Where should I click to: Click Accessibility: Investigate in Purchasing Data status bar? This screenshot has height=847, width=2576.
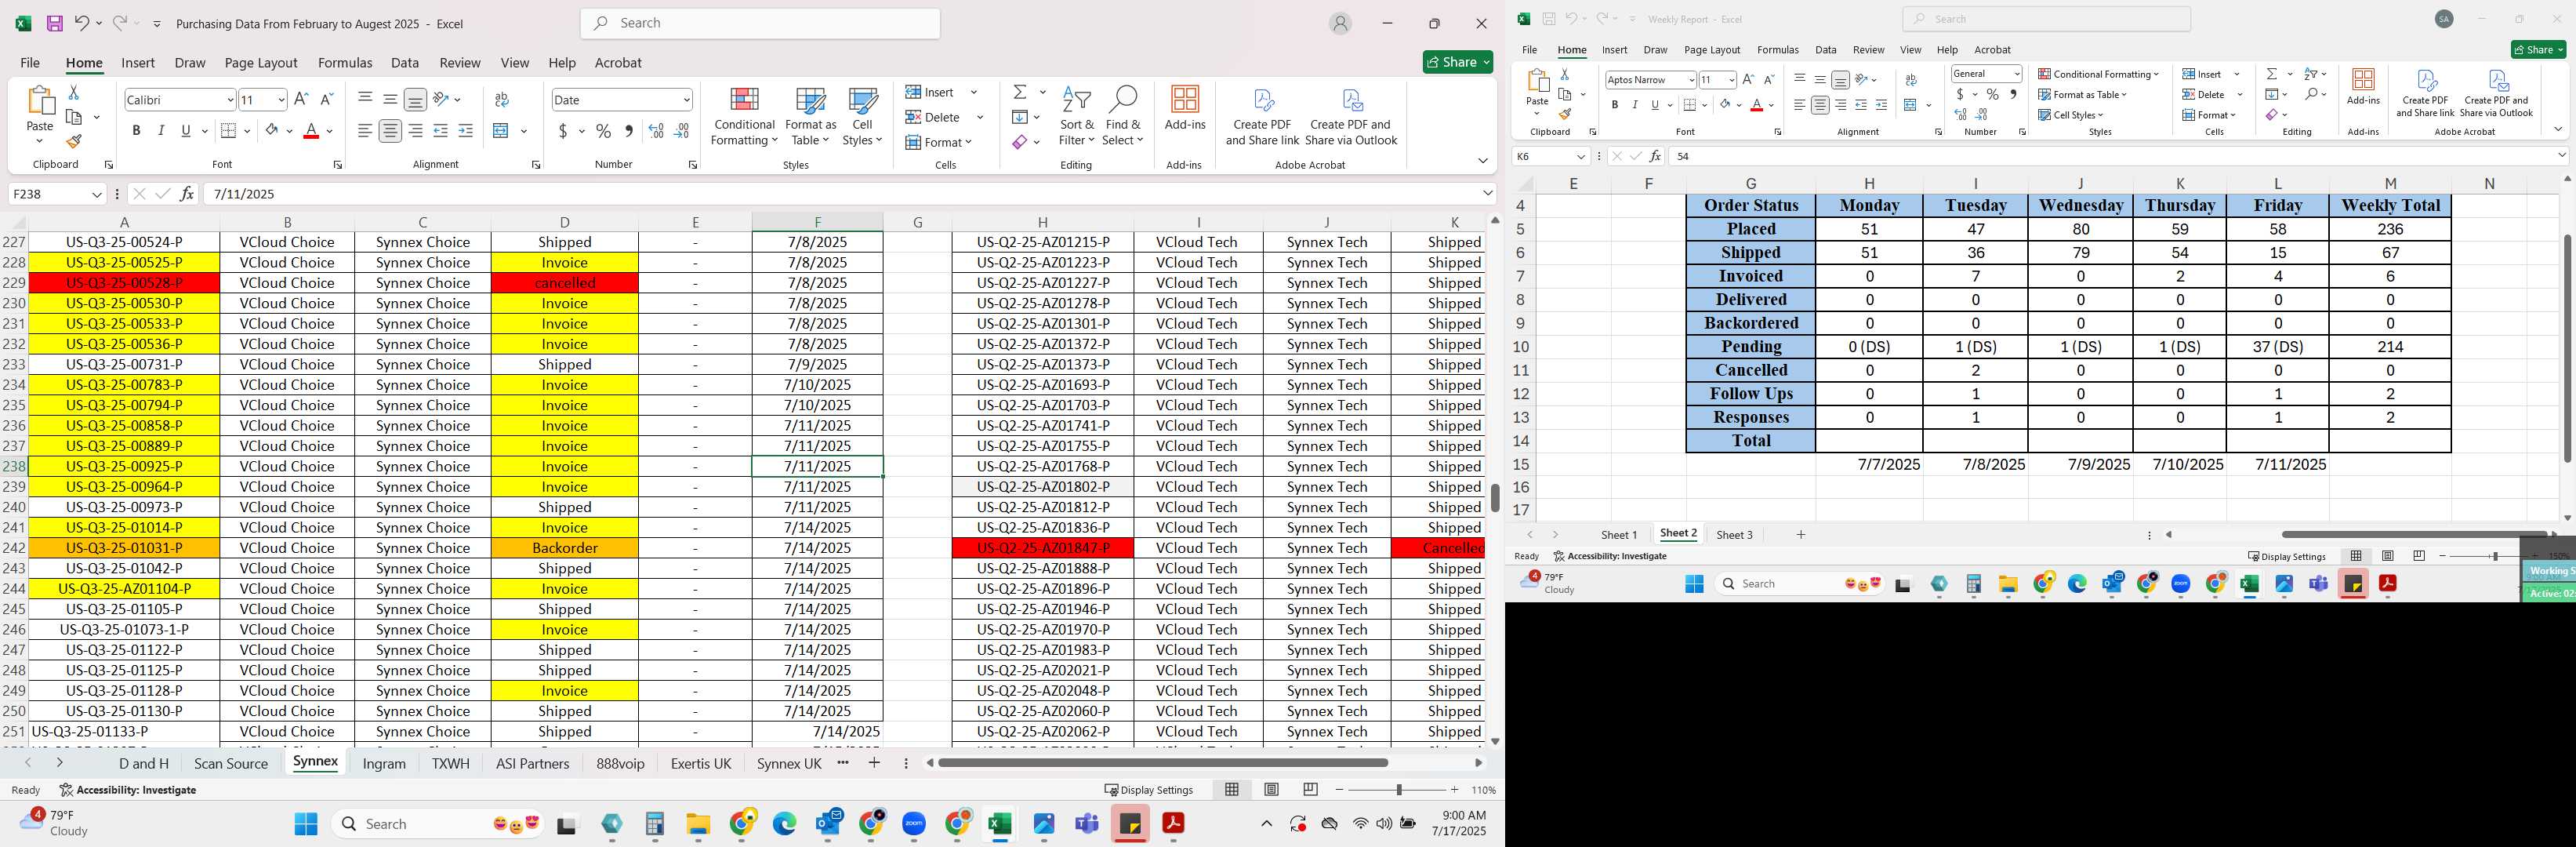click(127, 790)
